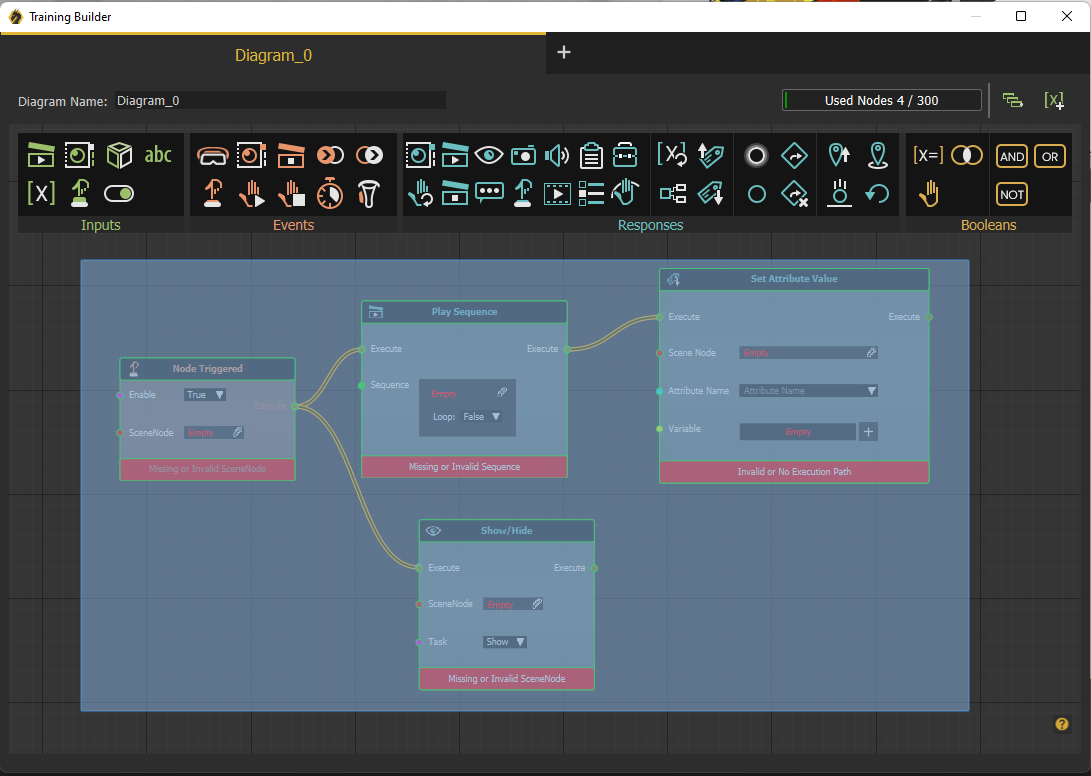The image size is (1091, 776).
Task: Click the Used Nodes 4 / 300 progress bar
Action: pyautogui.click(x=882, y=100)
